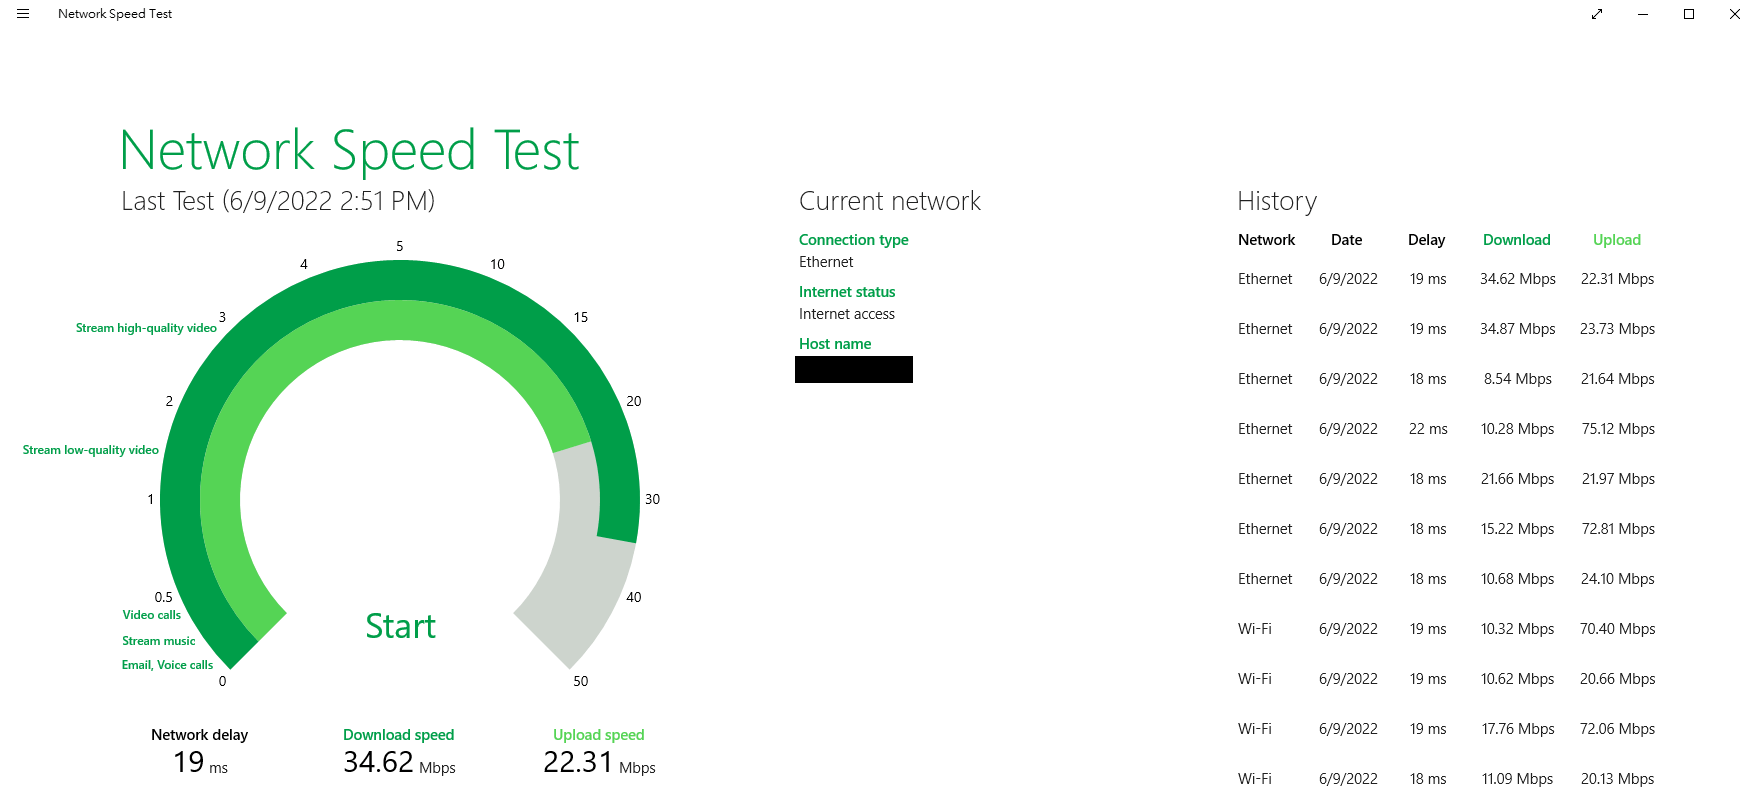This screenshot has width=1758, height=797.
Task: Click the redacted host name box
Action: [853, 370]
